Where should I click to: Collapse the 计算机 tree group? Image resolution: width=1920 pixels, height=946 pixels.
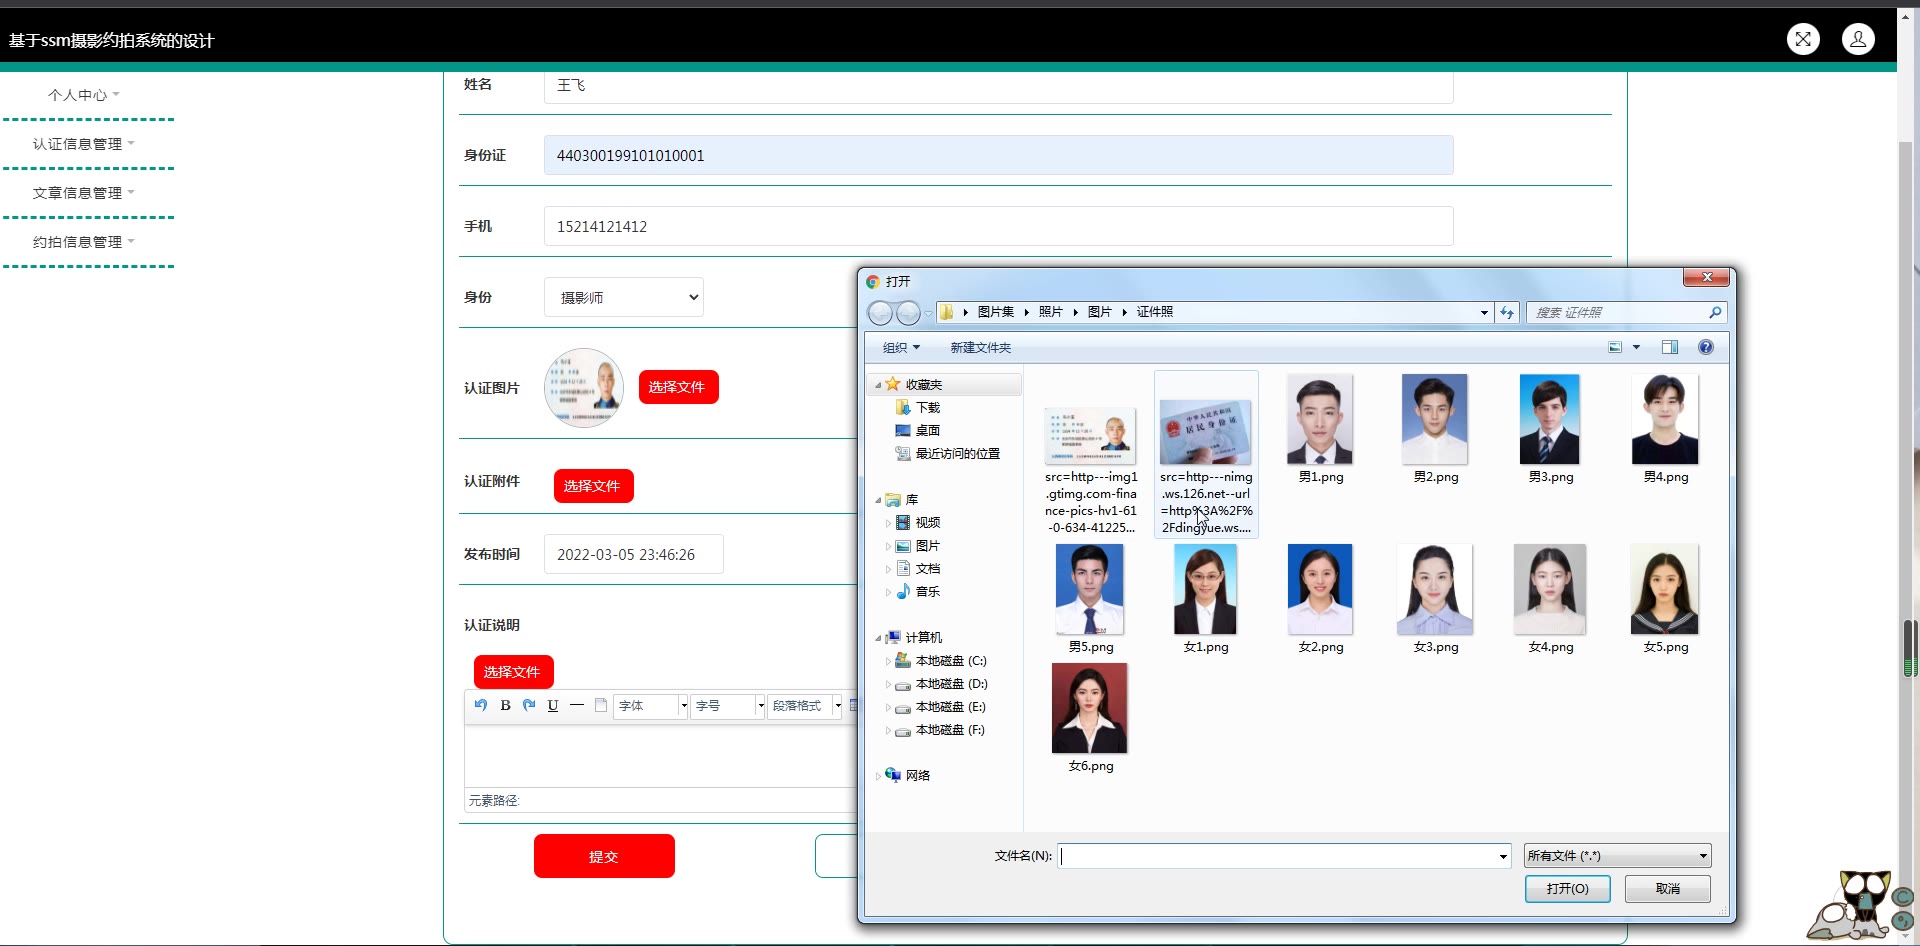878,638
